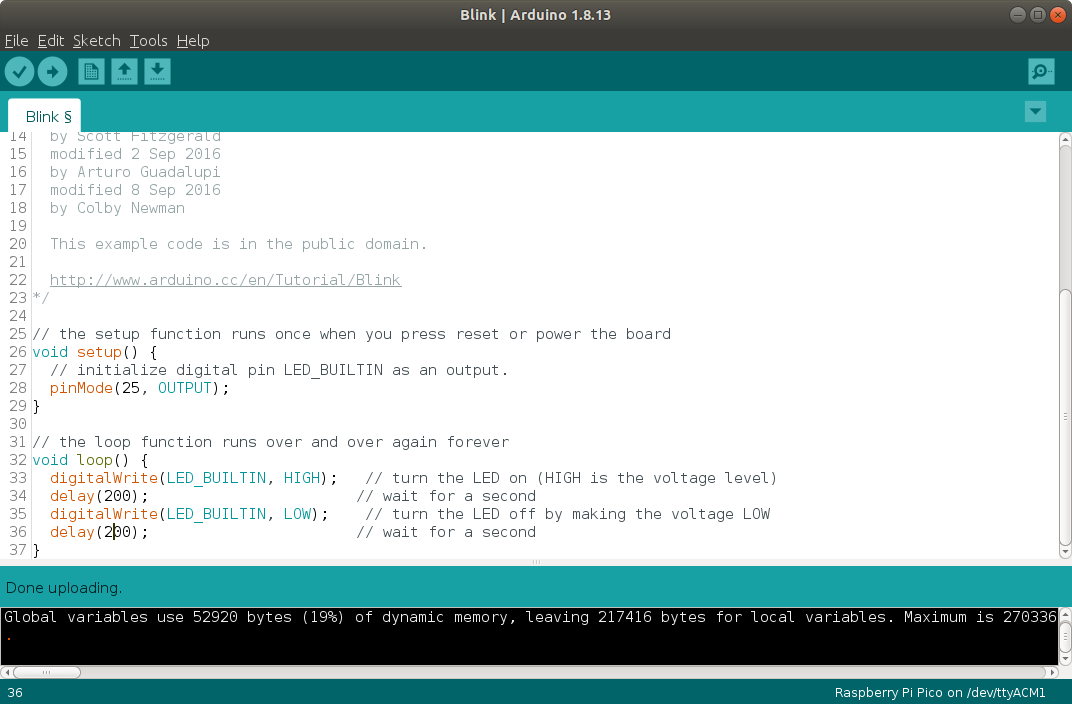Image resolution: width=1072 pixels, height=704 pixels.
Task: Click the editor vertical scrollbar thumb
Action: (x=1064, y=417)
